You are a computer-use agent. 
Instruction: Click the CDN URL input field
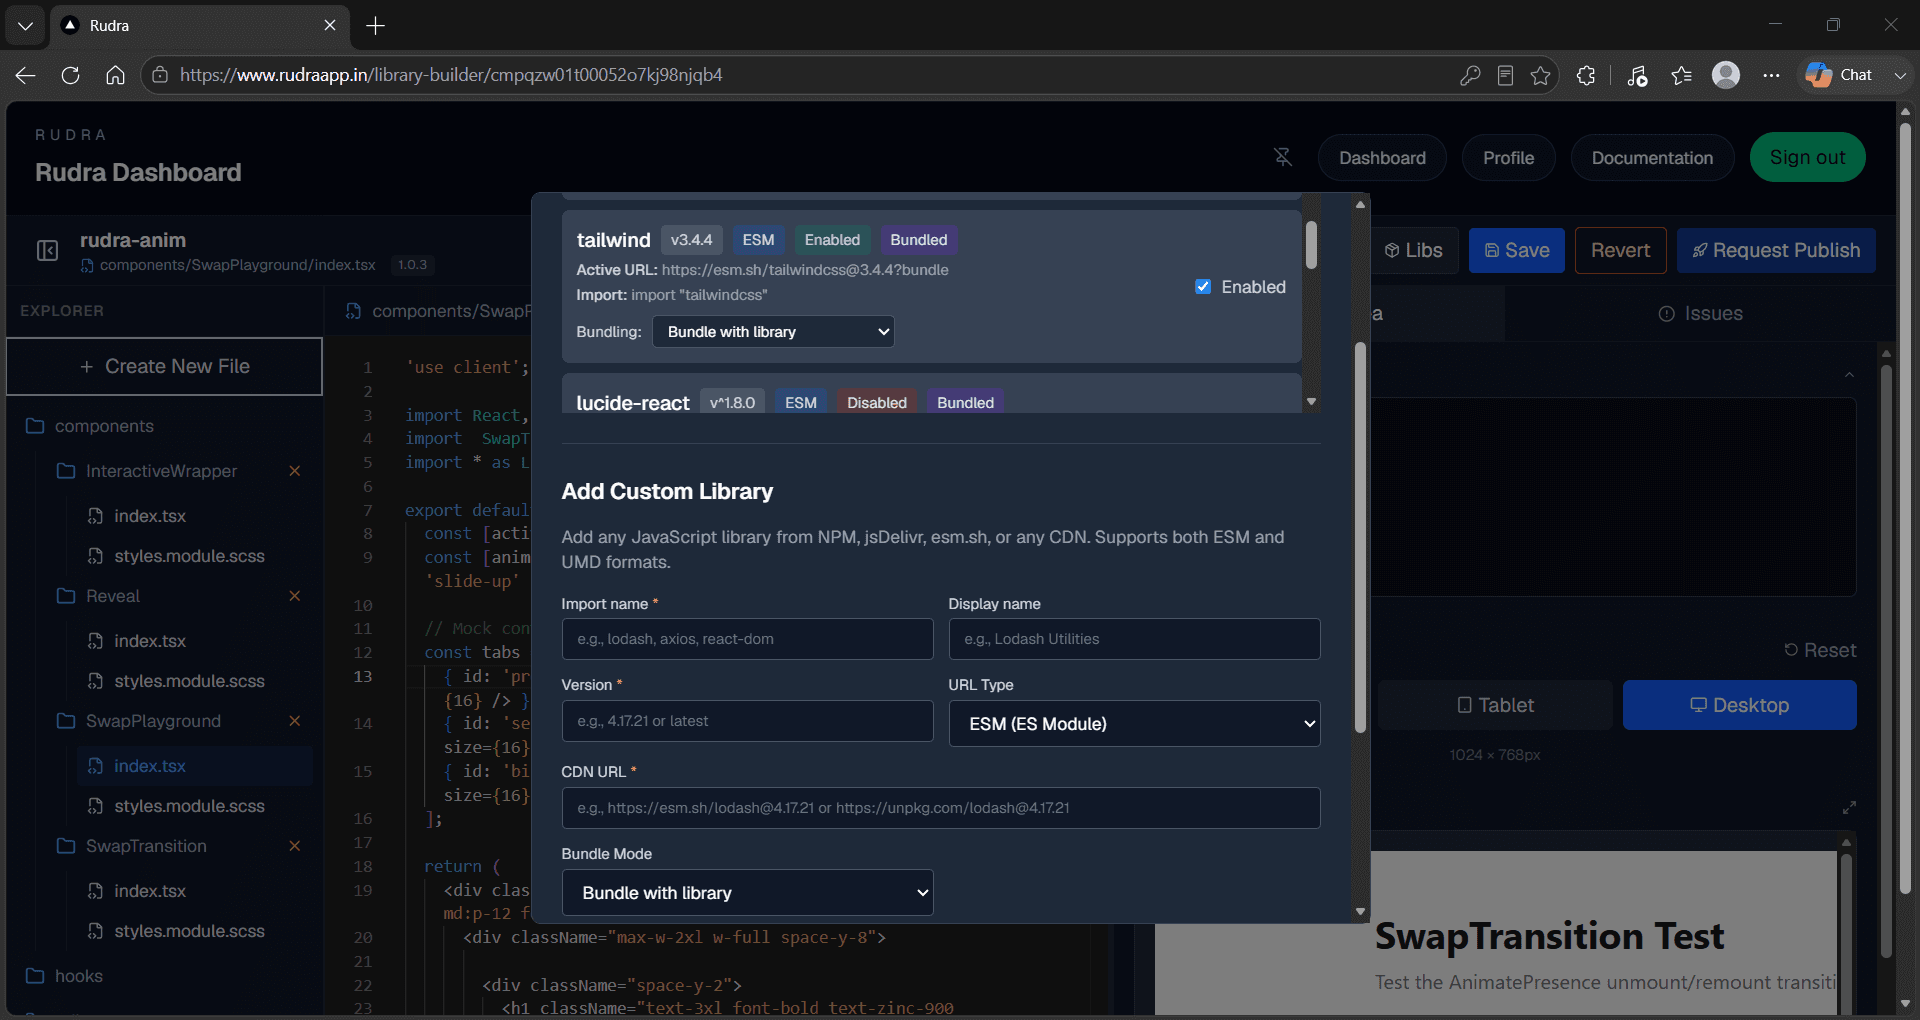click(x=941, y=808)
